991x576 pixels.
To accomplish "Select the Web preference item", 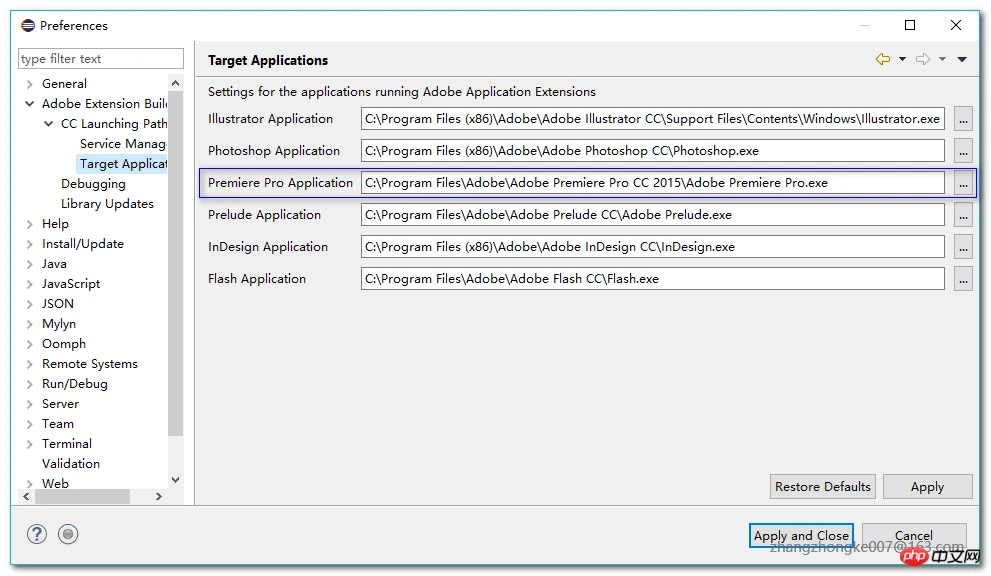I will click(x=55, y=483).
